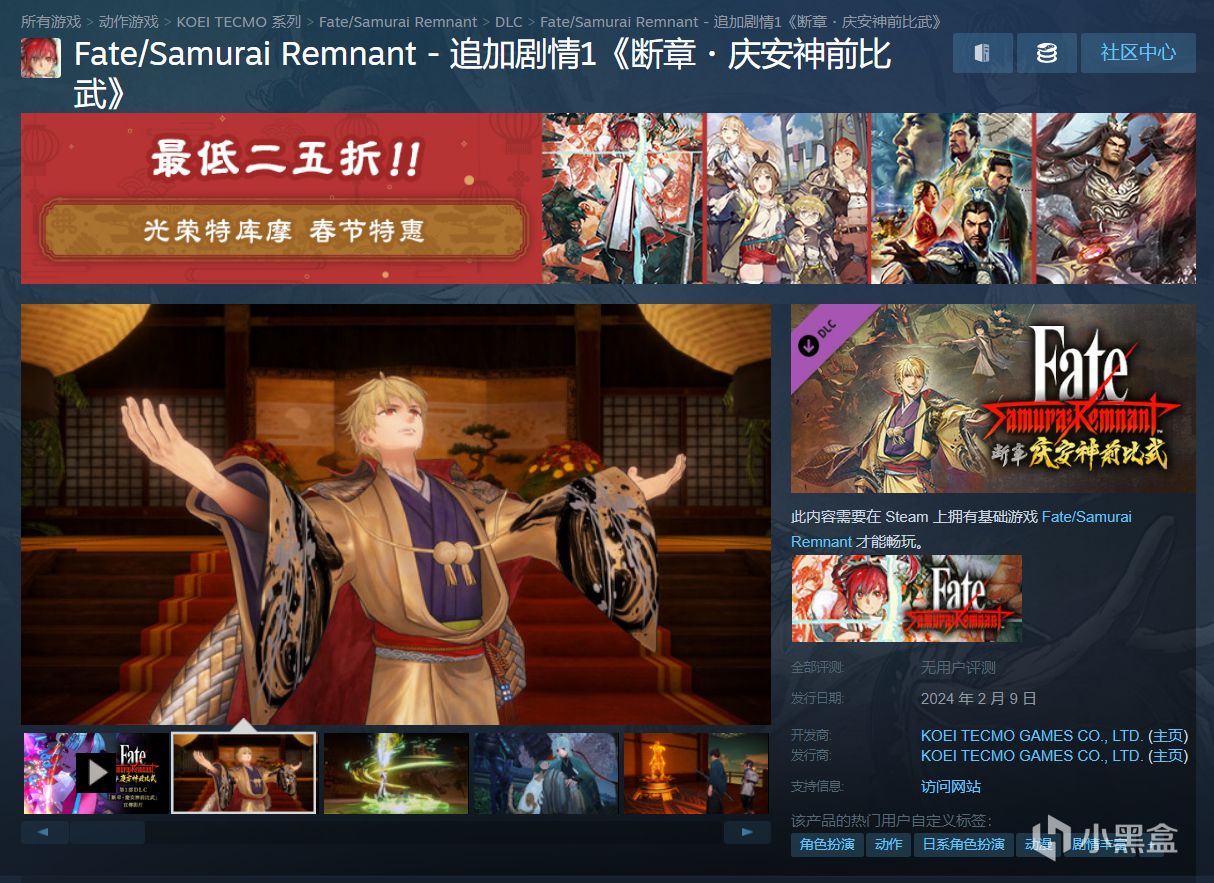Click the screenshot strip scrollbar handle
1214x883 pixels.
tap(107, 832)
